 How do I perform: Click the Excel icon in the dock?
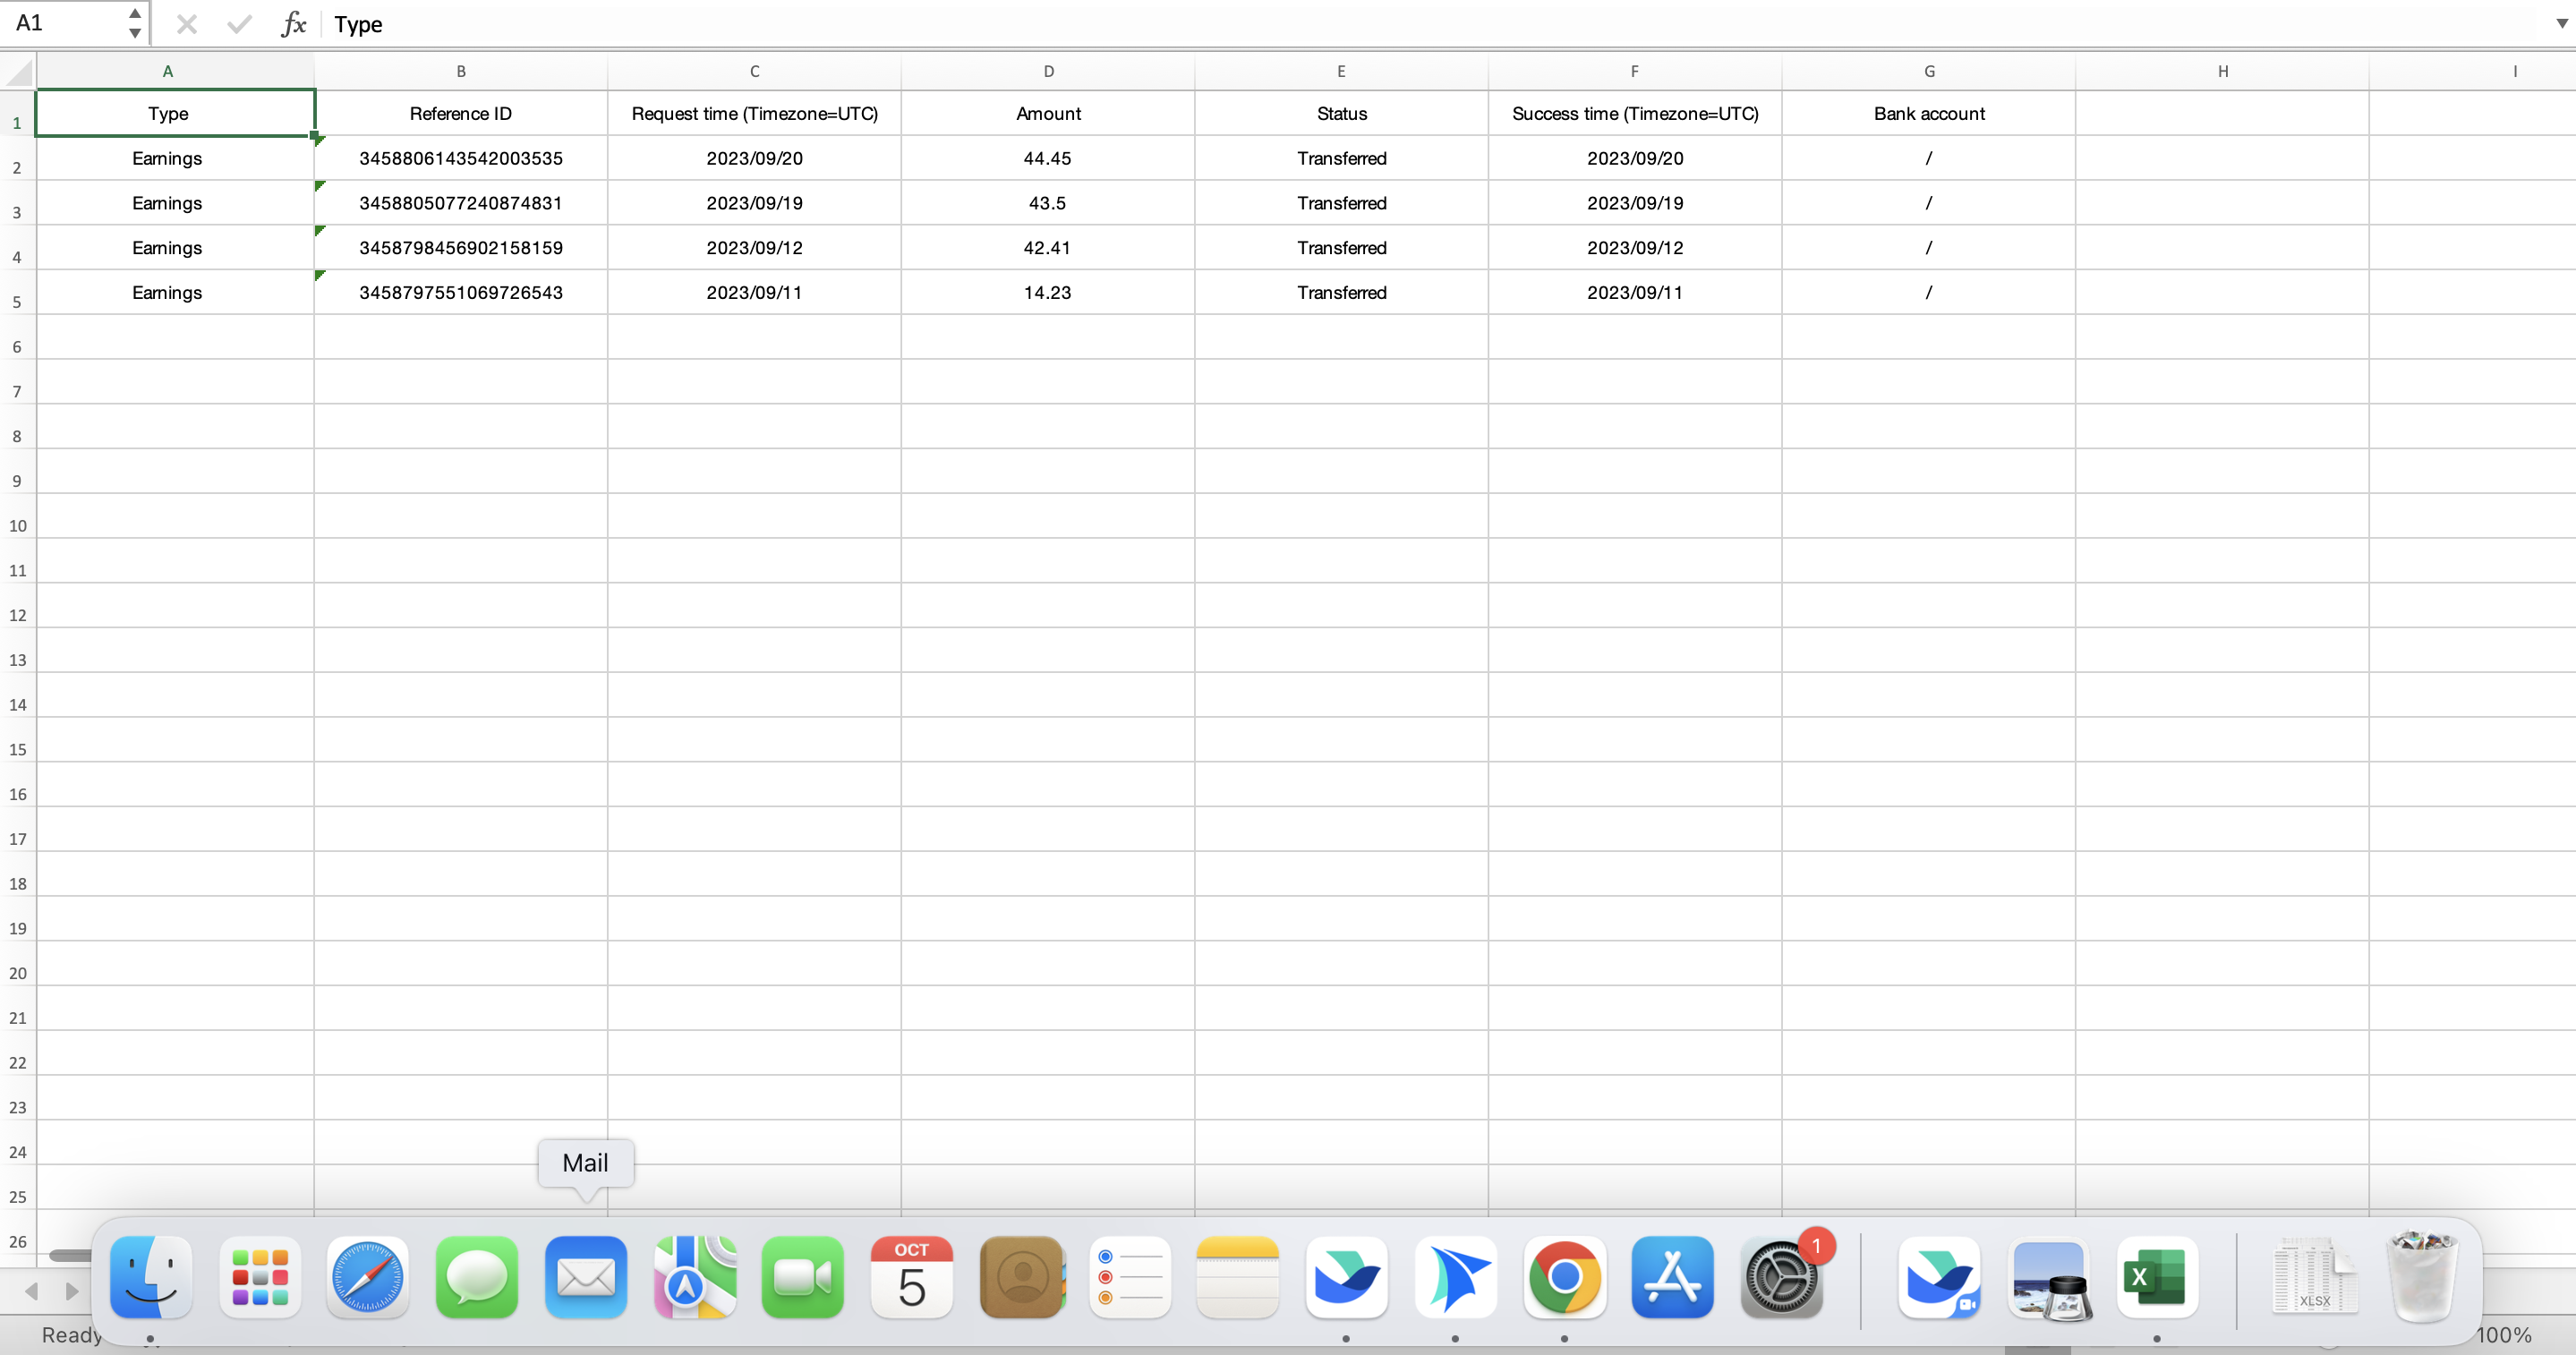coord(2156,1277)
